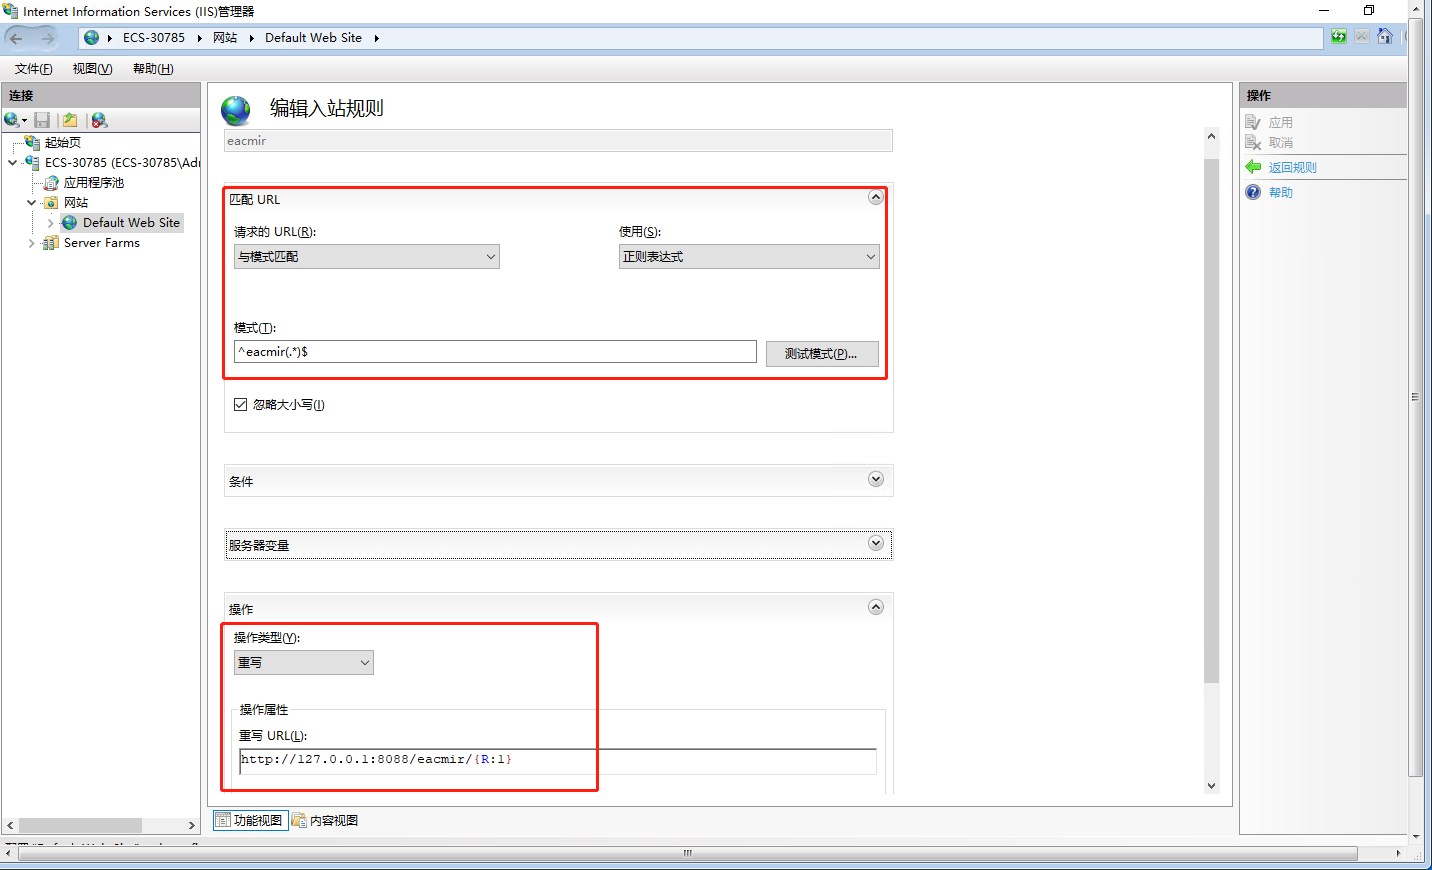The width and height of the screenshot is (1432, 870).
Task: Uncheck 忽略大小写 ignore case checkbox
Action: tap(240, 404)
